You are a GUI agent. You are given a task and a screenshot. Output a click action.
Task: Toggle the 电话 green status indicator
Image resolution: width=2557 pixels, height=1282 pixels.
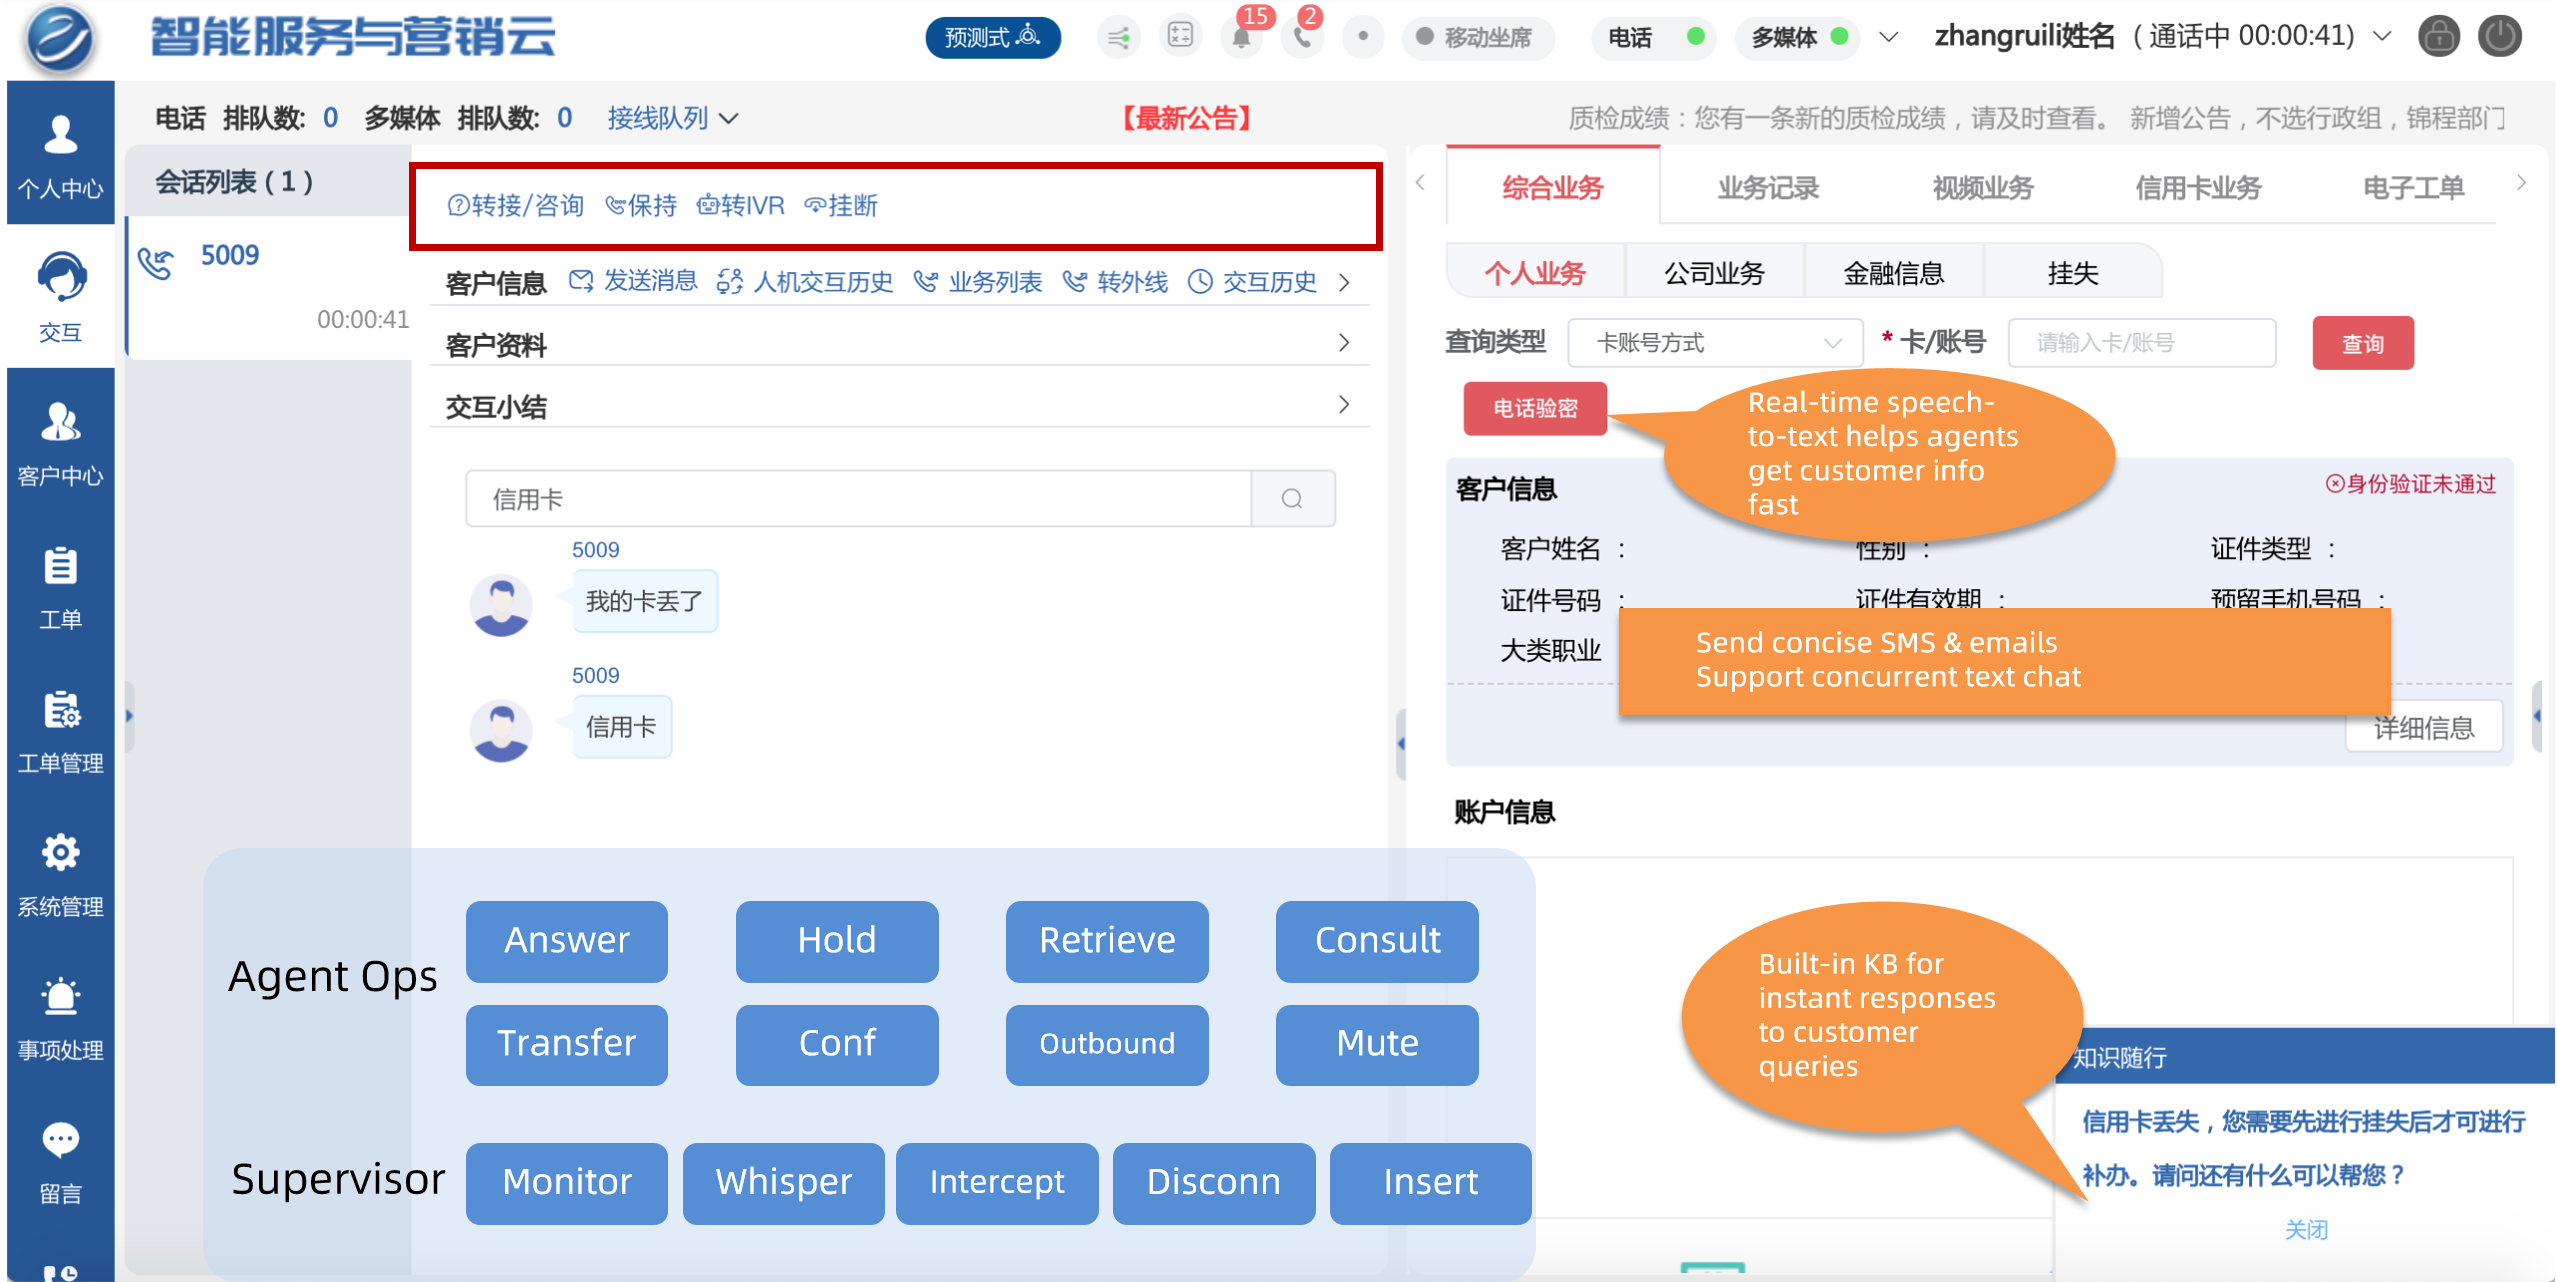1695,37
